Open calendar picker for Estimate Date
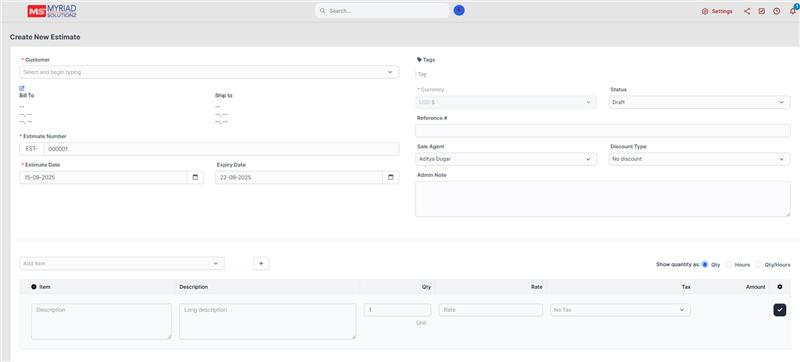The height and width of the screenshot is (362, 800). (195, 177)
